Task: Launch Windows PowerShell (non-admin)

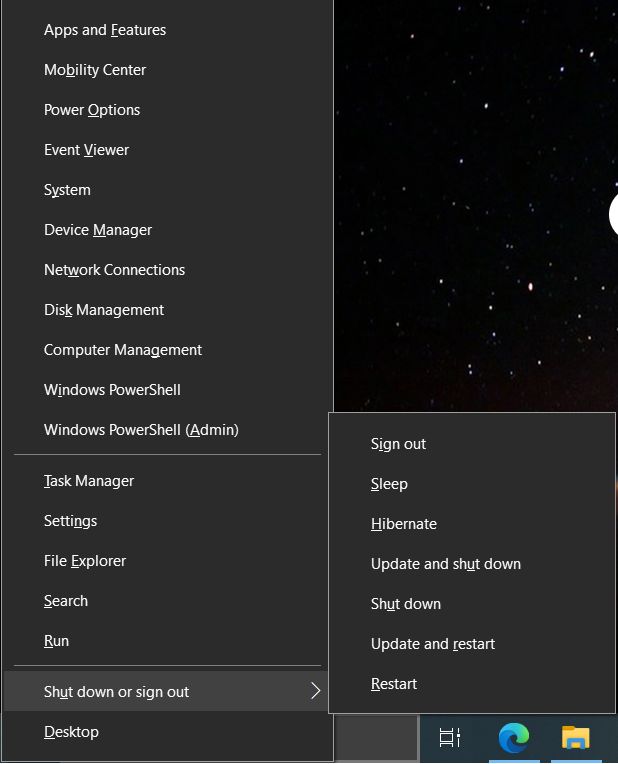Action: point(167,390)
